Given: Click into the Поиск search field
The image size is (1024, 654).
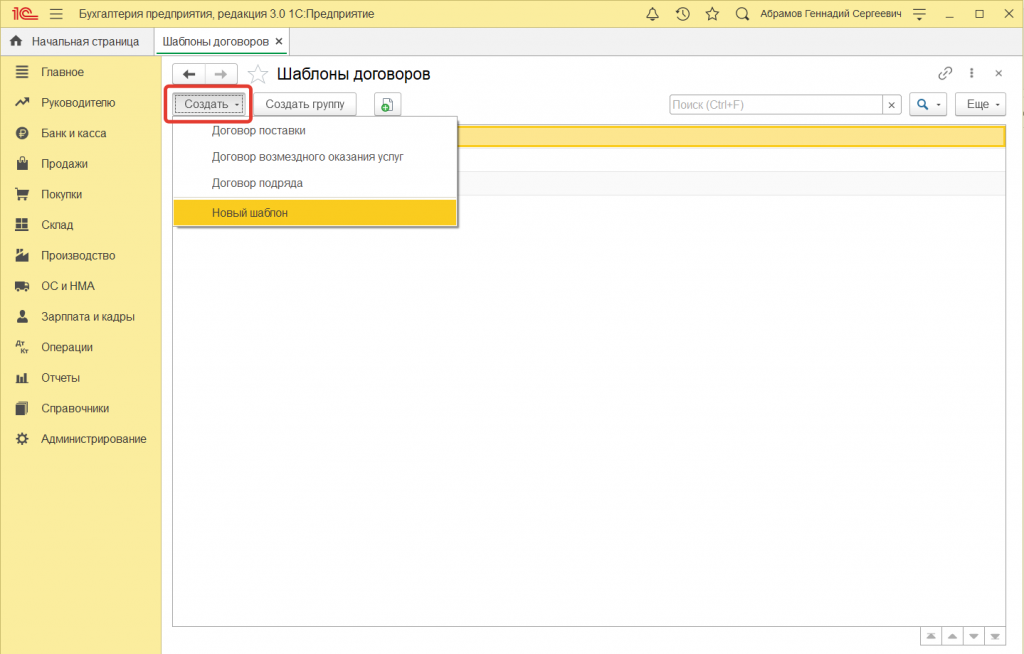Looking at the screenshot, I should pyautogui.click(x=775, y=105).
